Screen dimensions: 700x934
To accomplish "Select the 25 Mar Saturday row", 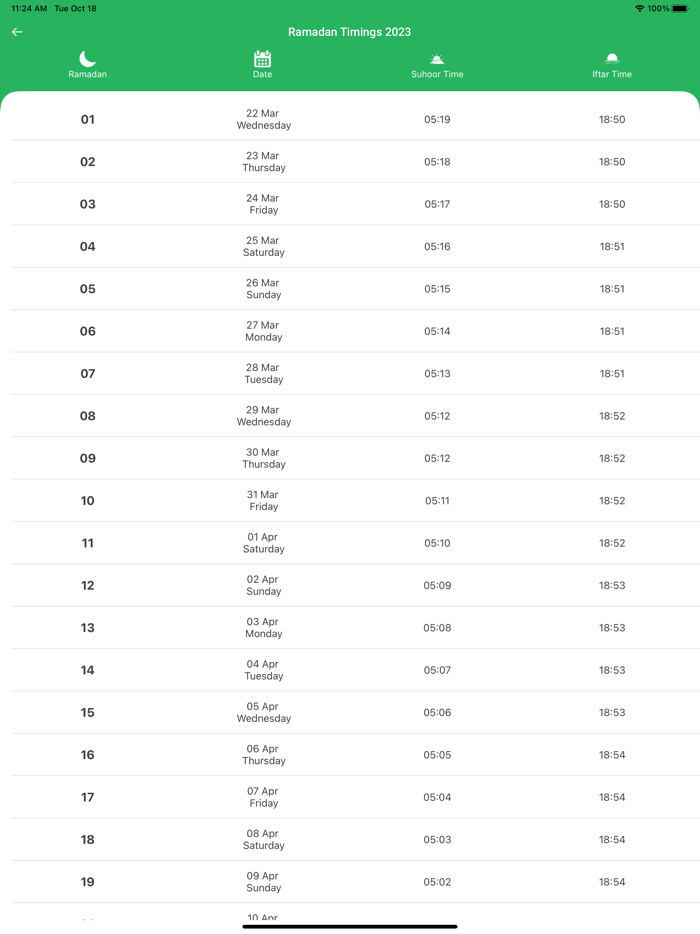I will pos(263,246).
